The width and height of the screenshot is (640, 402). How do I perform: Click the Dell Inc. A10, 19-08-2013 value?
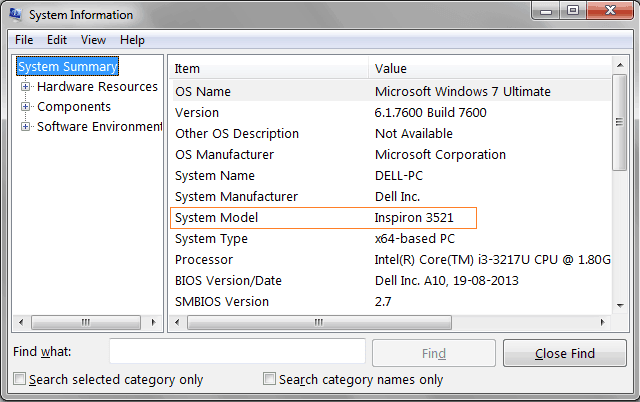[x=447, y=281]
